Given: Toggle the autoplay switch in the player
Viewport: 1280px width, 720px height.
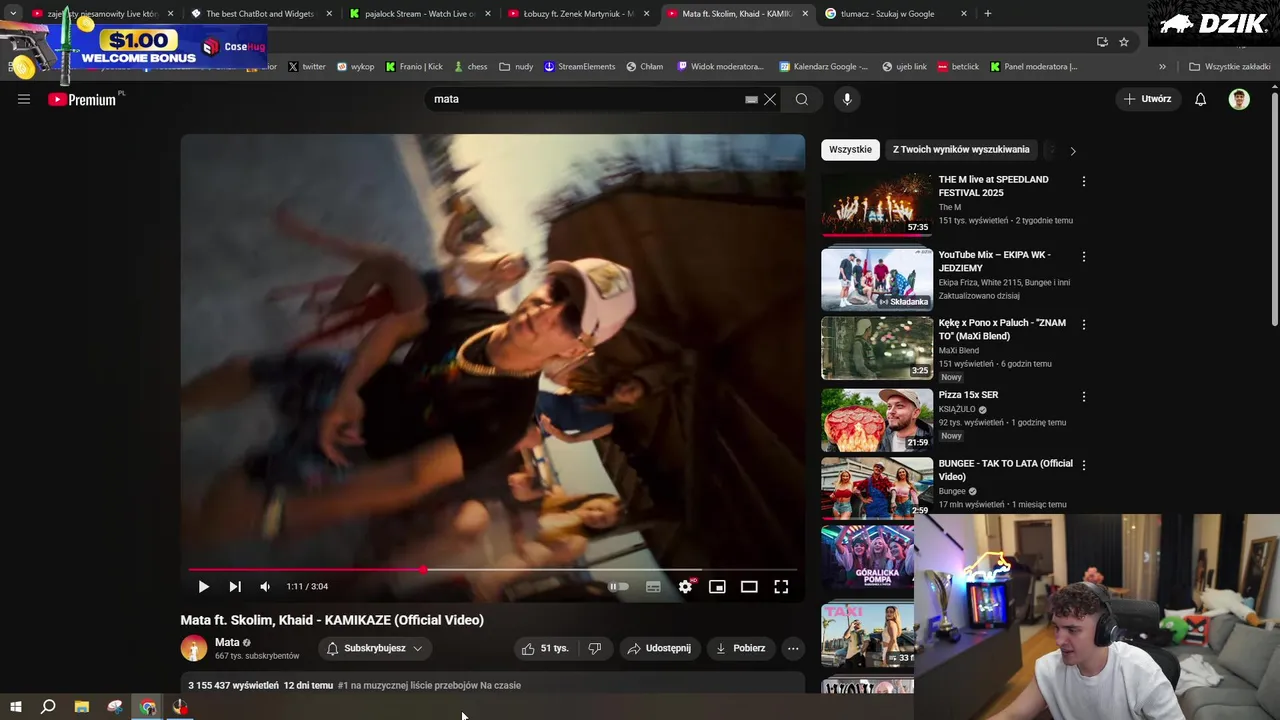Looking at the screenshot, I should click(620, 587).
